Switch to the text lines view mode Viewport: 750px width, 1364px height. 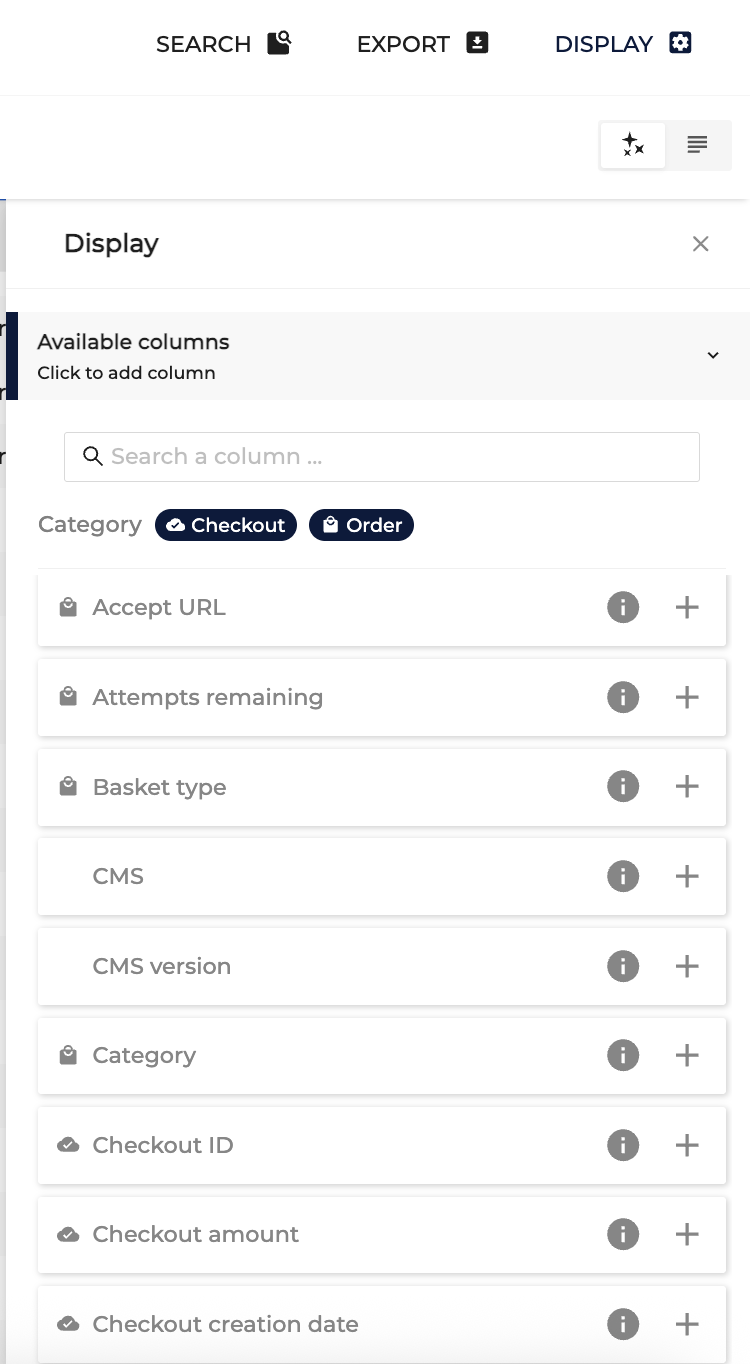[698, 145]
